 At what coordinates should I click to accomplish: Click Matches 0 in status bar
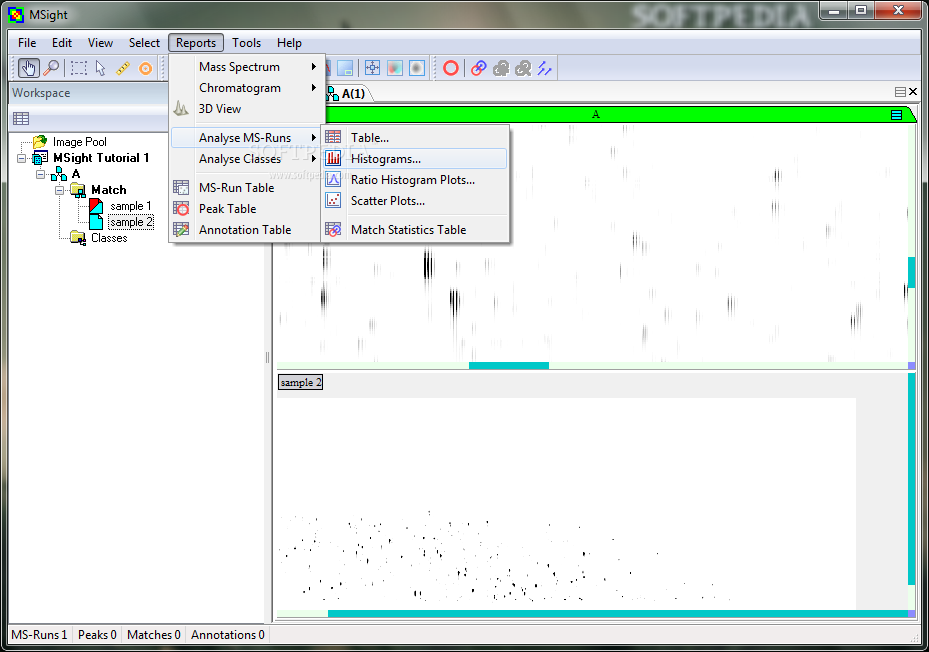click(153, 635)
